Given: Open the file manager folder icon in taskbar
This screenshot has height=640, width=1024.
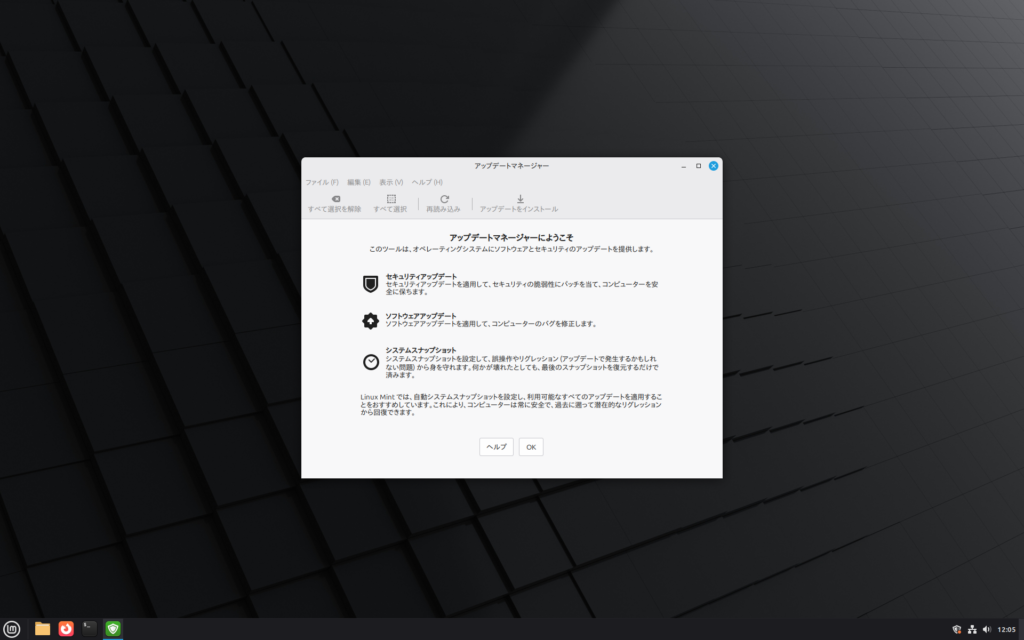Looking at the screenshot, I should click(42, 629).
